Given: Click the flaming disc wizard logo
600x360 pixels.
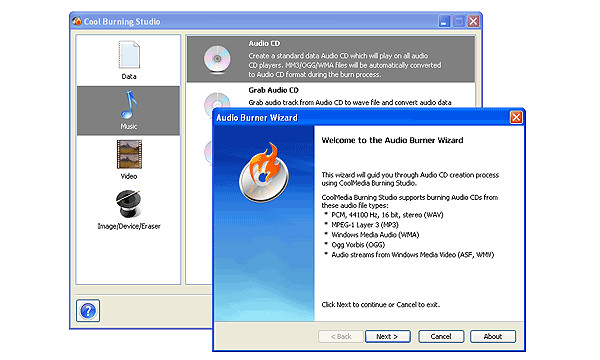Looking at the screenshot, I should 264,172.
